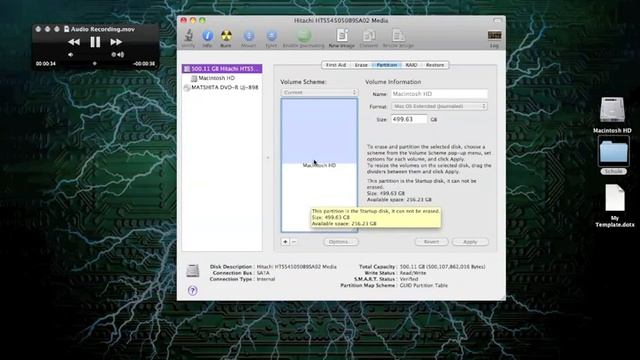Select the Macintosh HD partition in layout map

[319, 165]
